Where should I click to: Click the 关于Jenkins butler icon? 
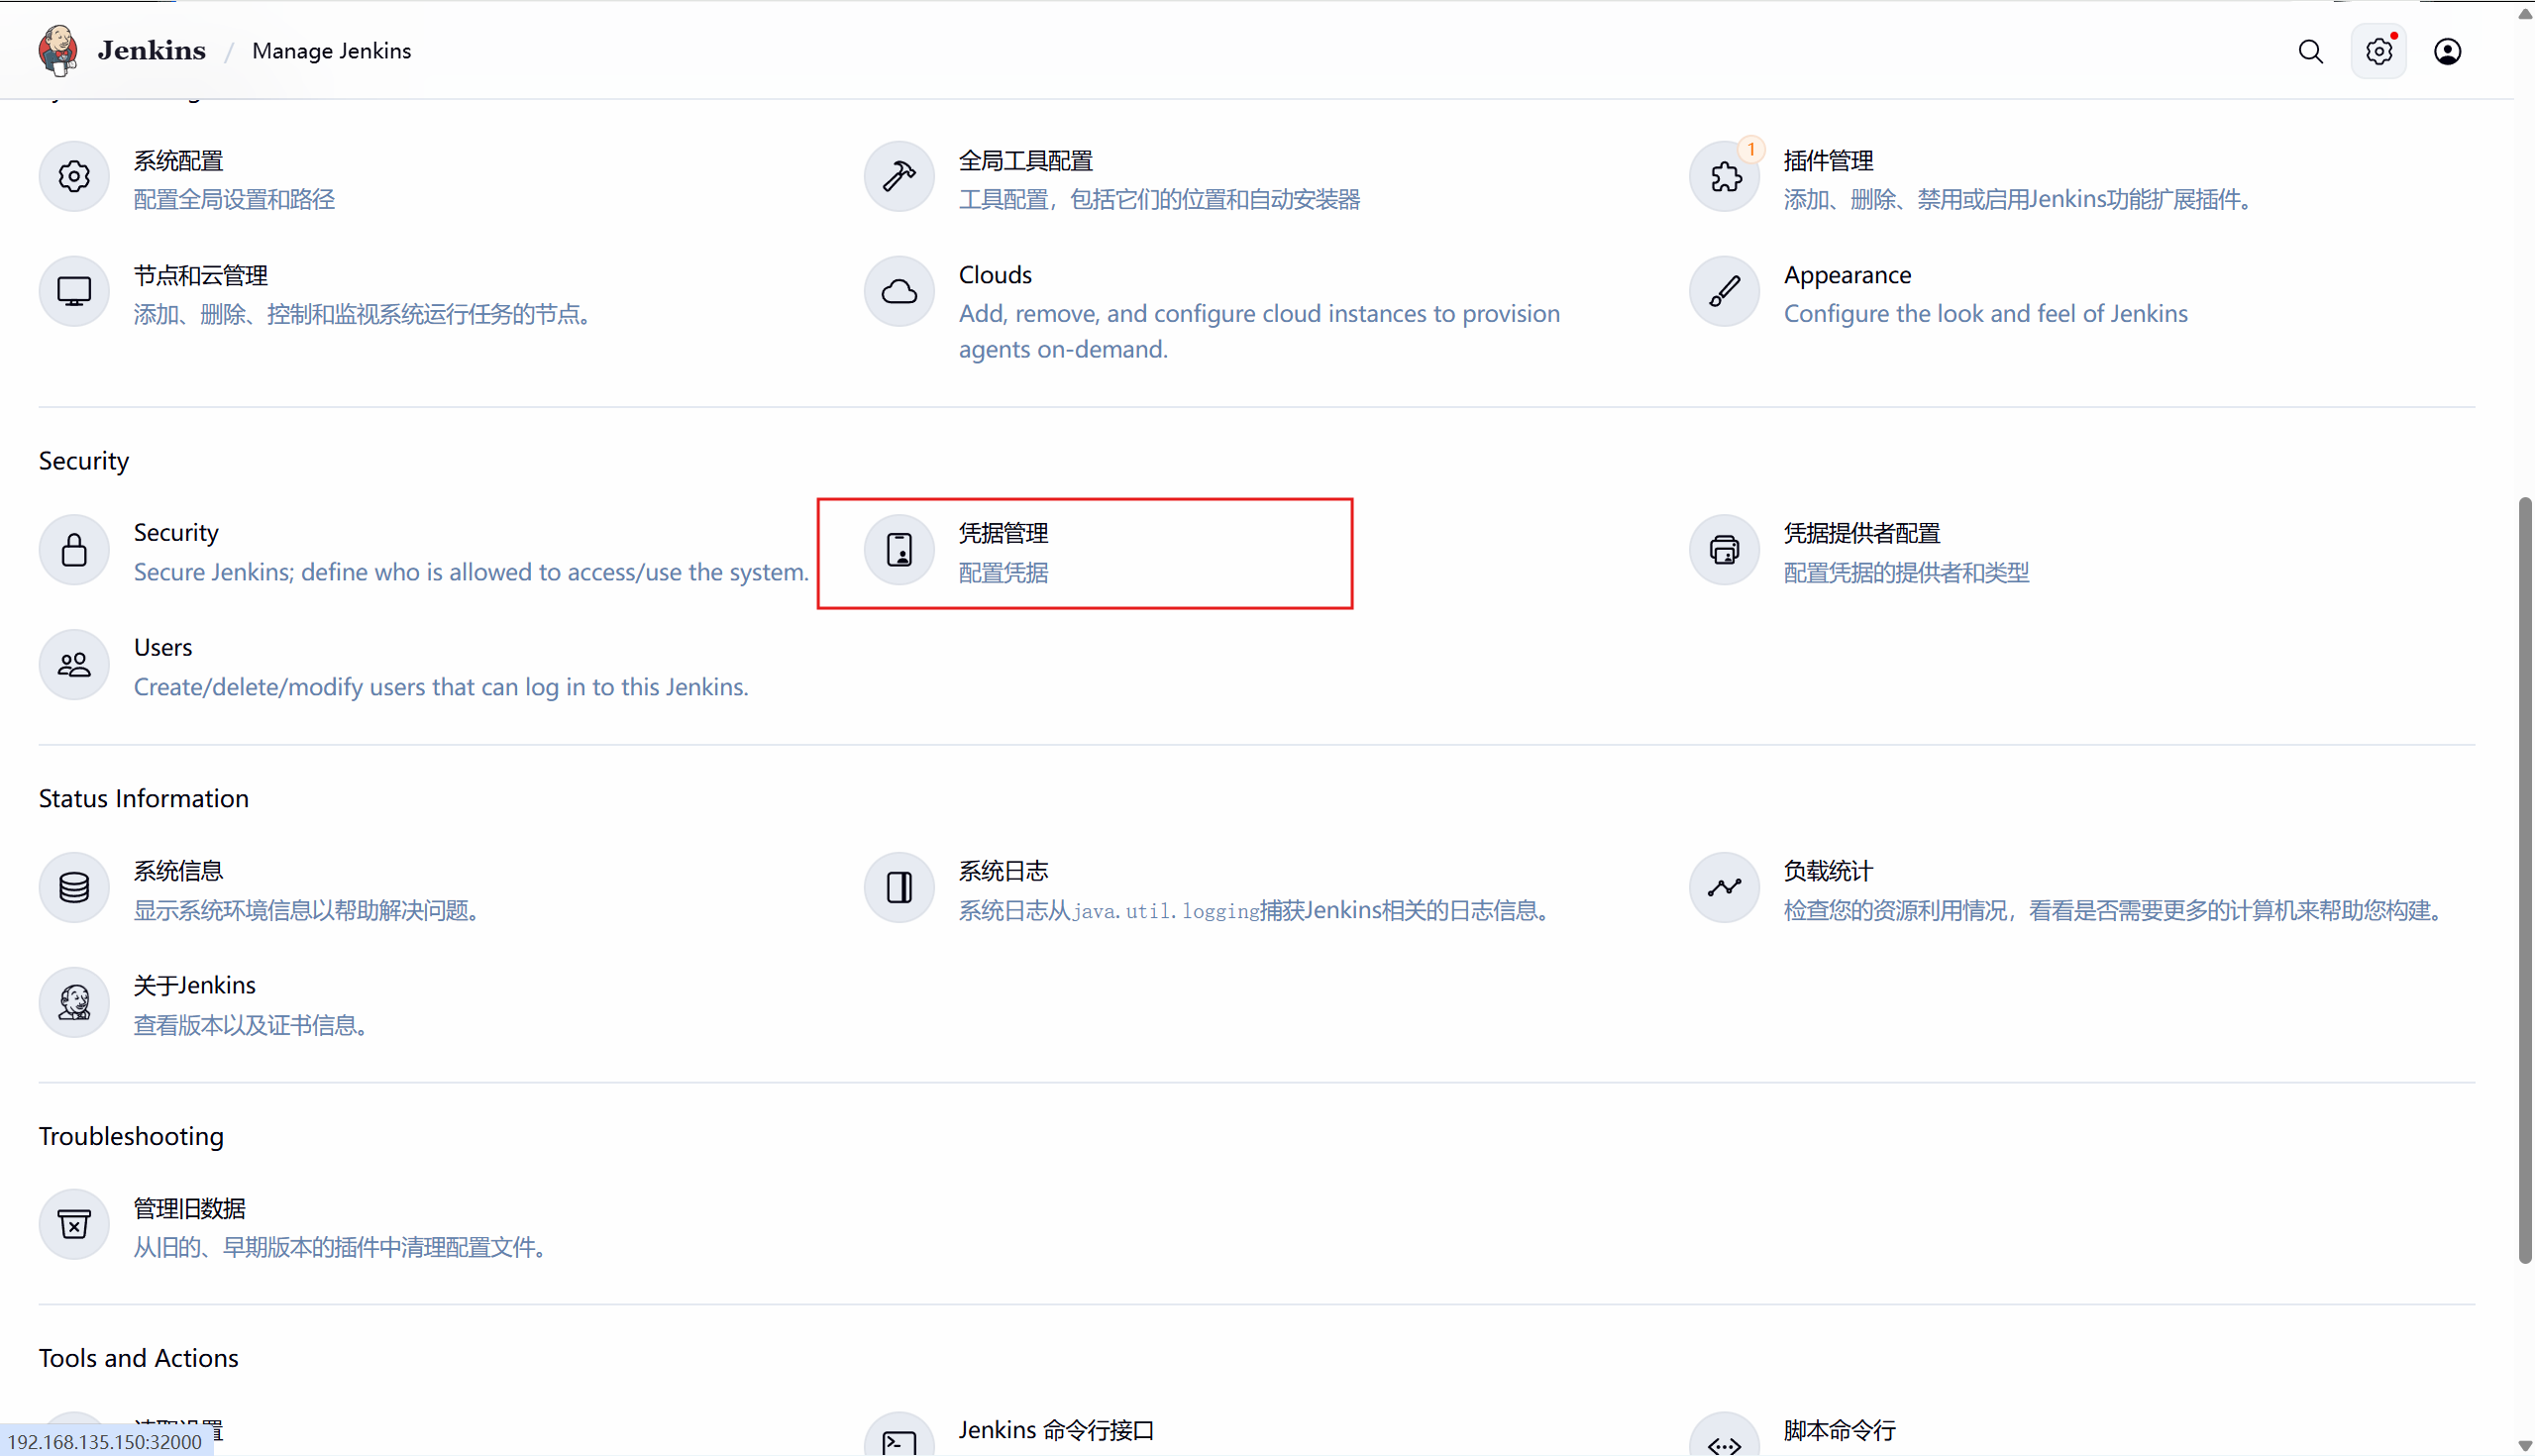[74, 1003]
